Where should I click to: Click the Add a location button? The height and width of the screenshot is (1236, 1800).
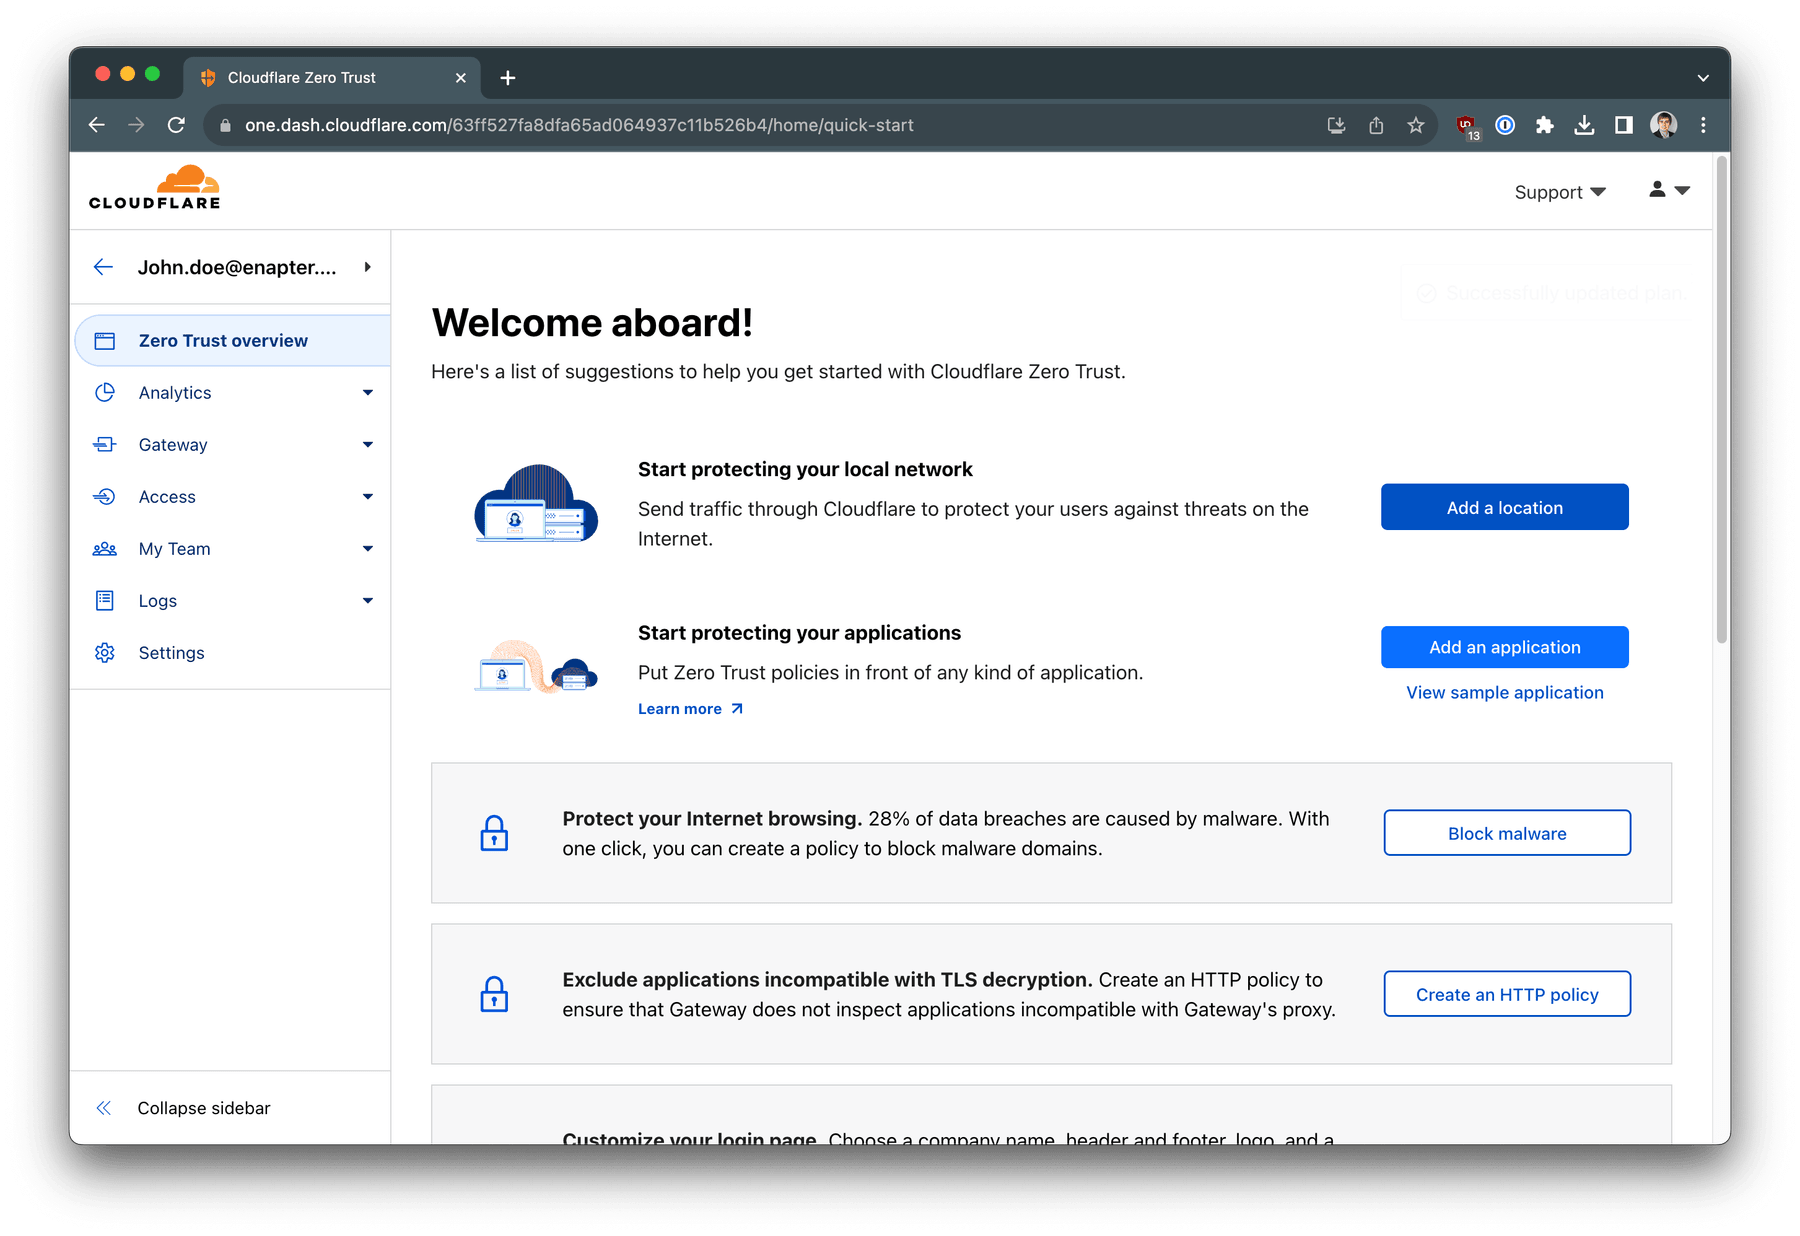pyautogui.click(x=1503, y=507)
